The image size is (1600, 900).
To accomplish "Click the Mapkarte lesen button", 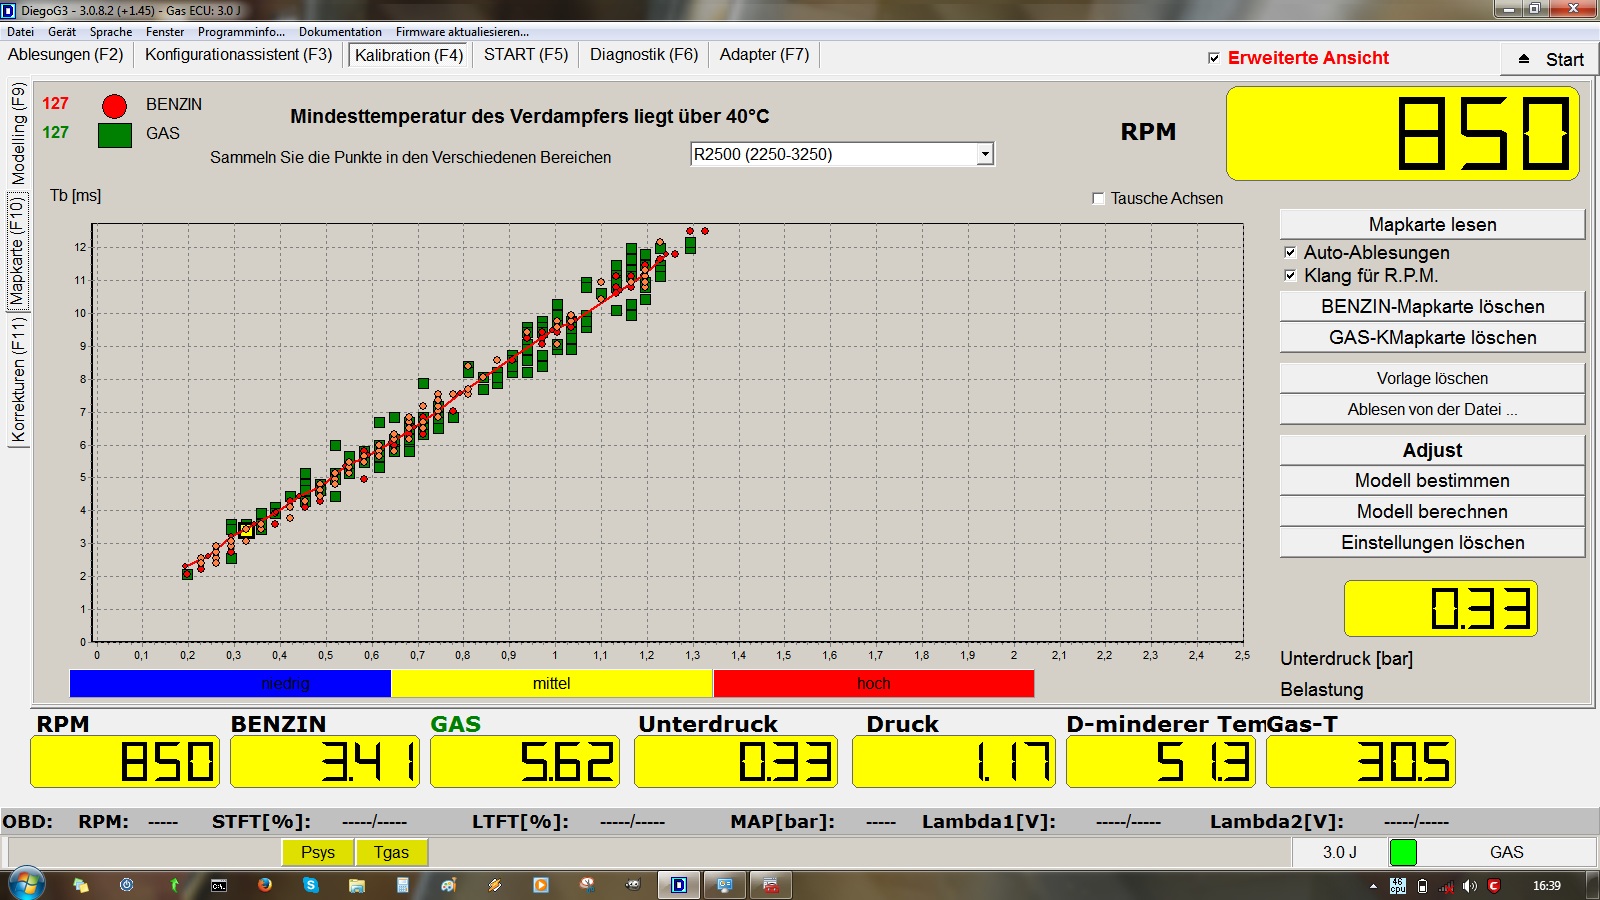I will coord(1432,225).
